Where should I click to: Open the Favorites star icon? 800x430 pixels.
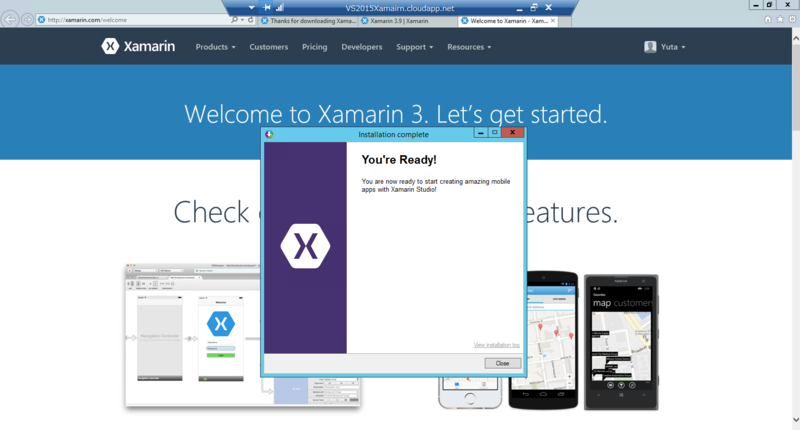780,19
